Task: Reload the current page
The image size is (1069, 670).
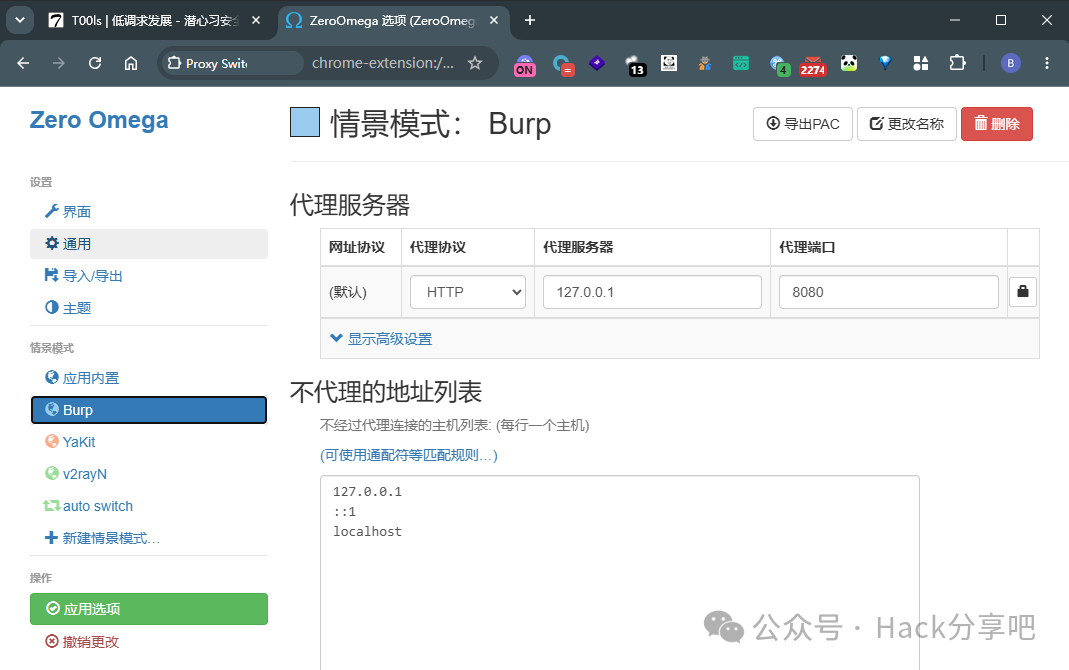Action: tap(95, 63)
